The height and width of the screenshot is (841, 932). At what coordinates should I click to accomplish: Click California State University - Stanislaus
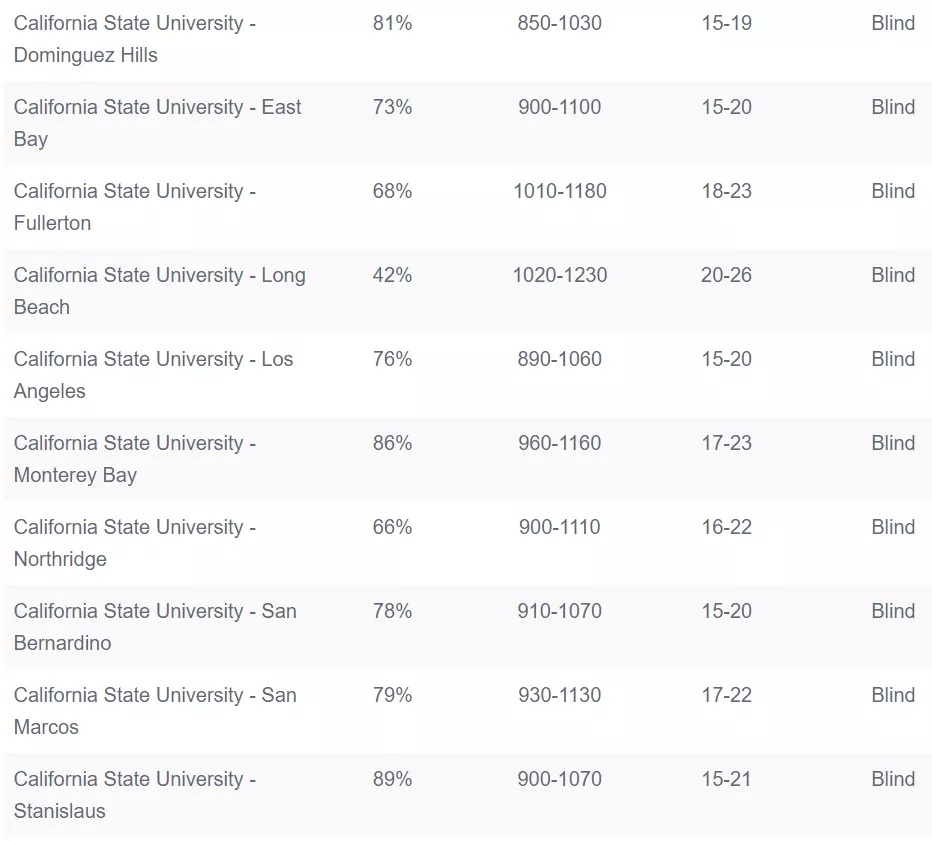135,795
